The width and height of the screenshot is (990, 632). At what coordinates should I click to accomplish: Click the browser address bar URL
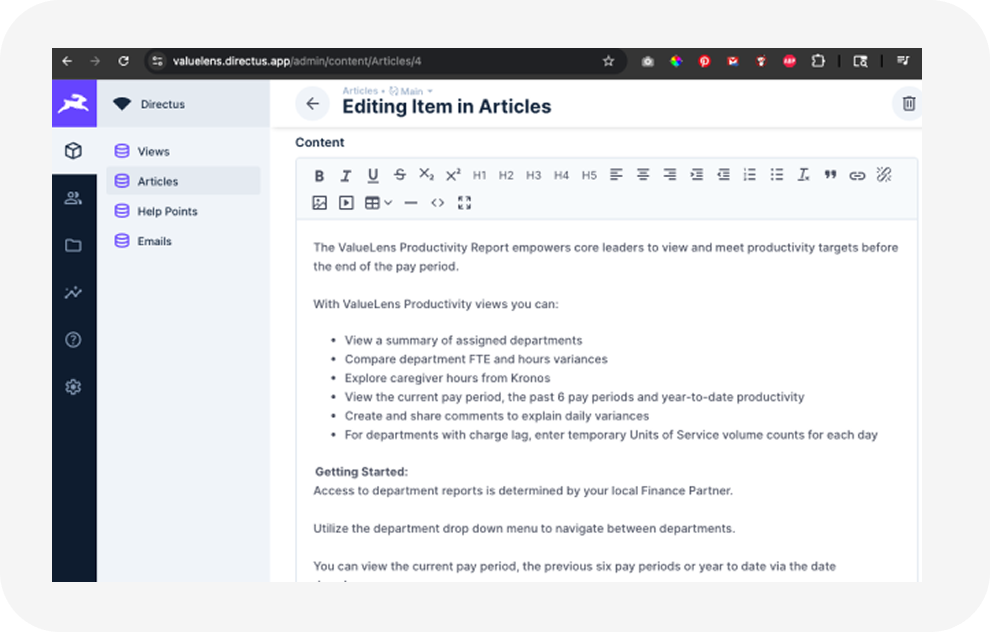297,61
